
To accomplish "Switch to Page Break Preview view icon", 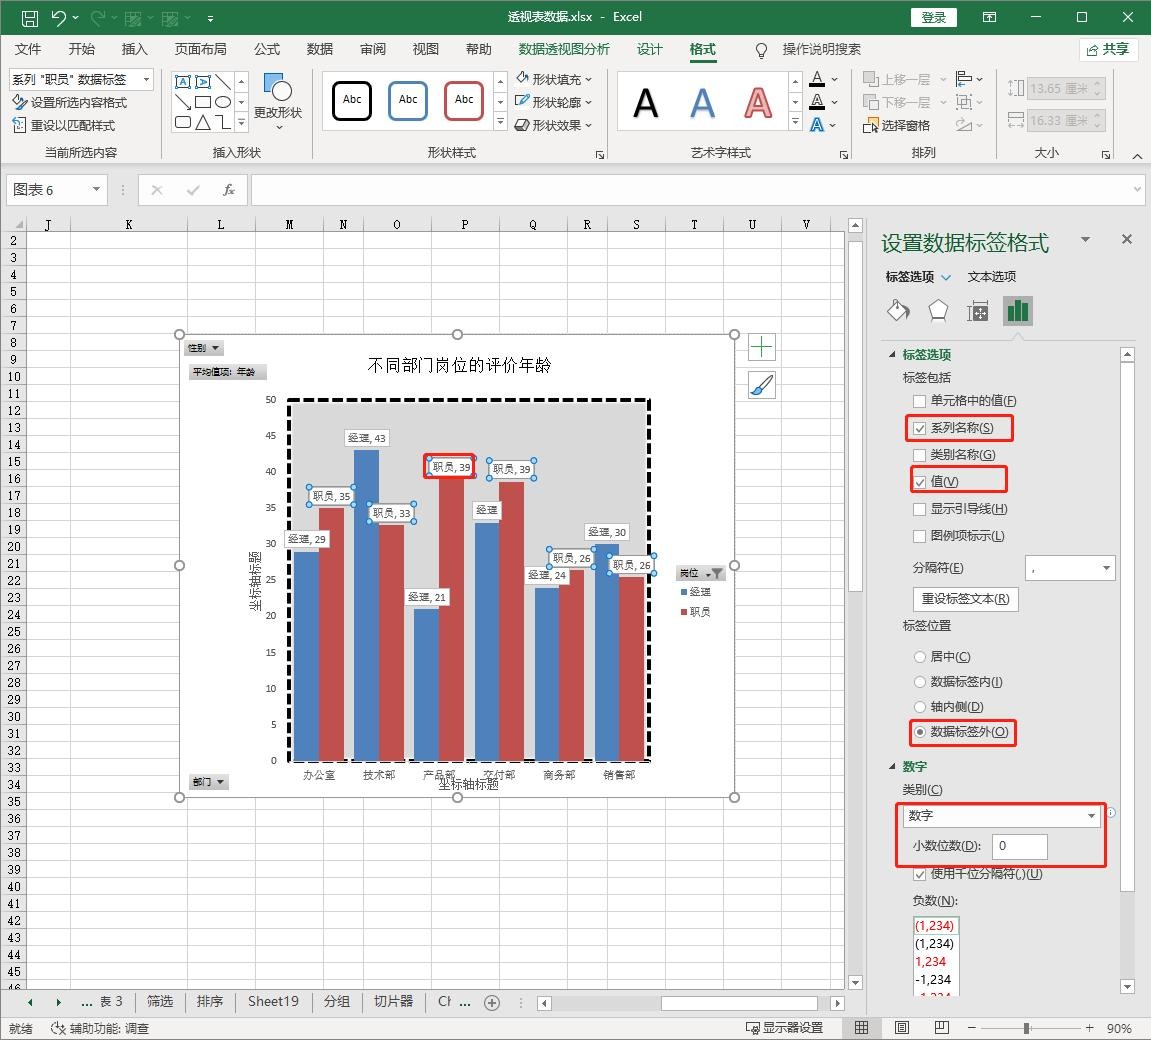I will 941,1028.
